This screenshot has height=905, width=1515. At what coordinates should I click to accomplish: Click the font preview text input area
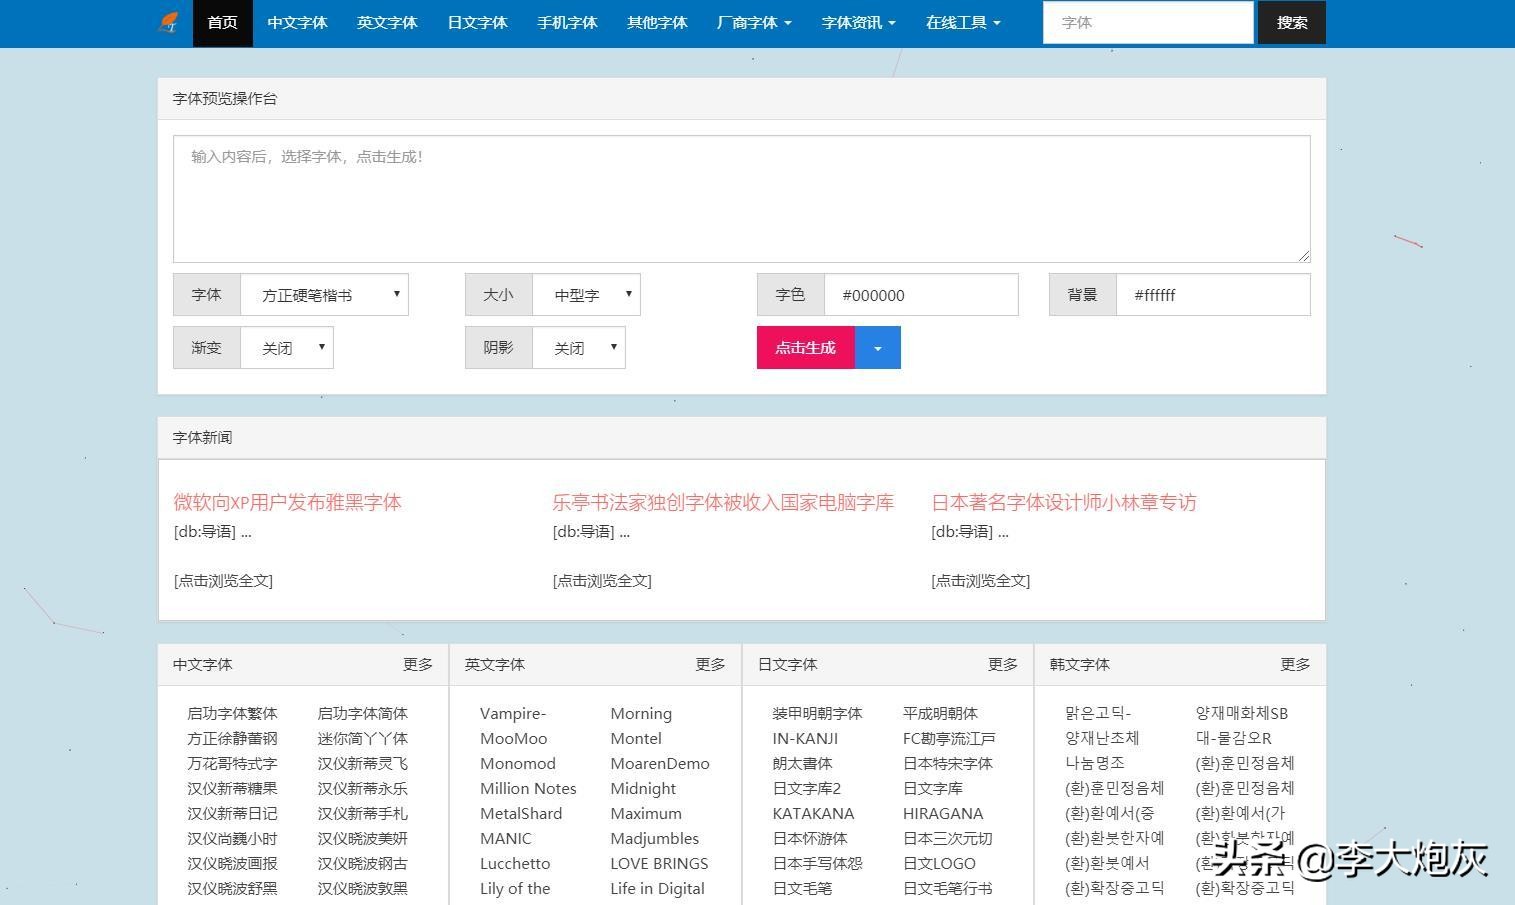(x=741, y=198)
